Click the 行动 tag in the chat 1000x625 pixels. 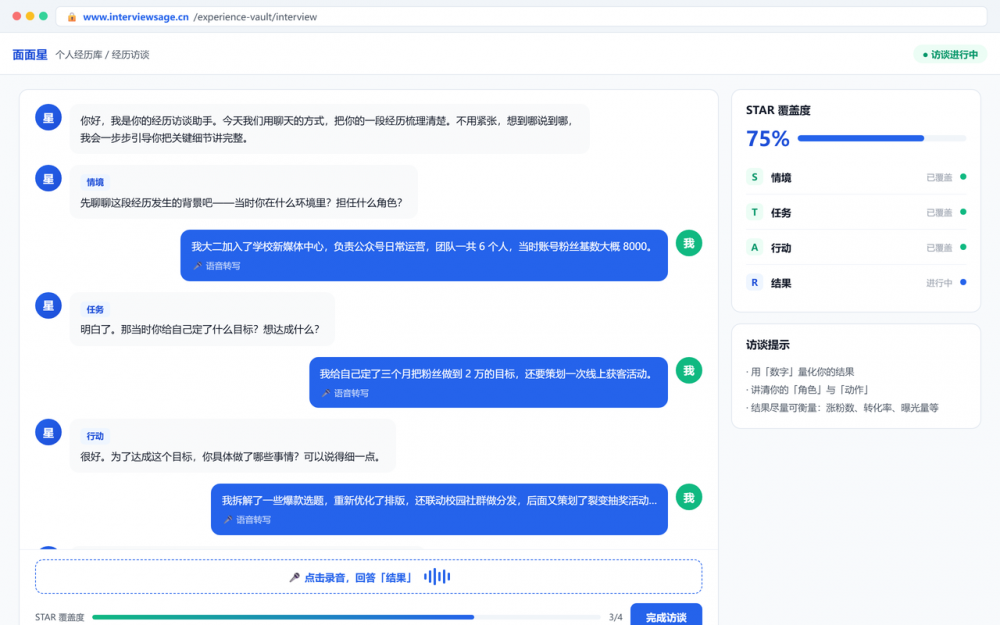(95, 436)
